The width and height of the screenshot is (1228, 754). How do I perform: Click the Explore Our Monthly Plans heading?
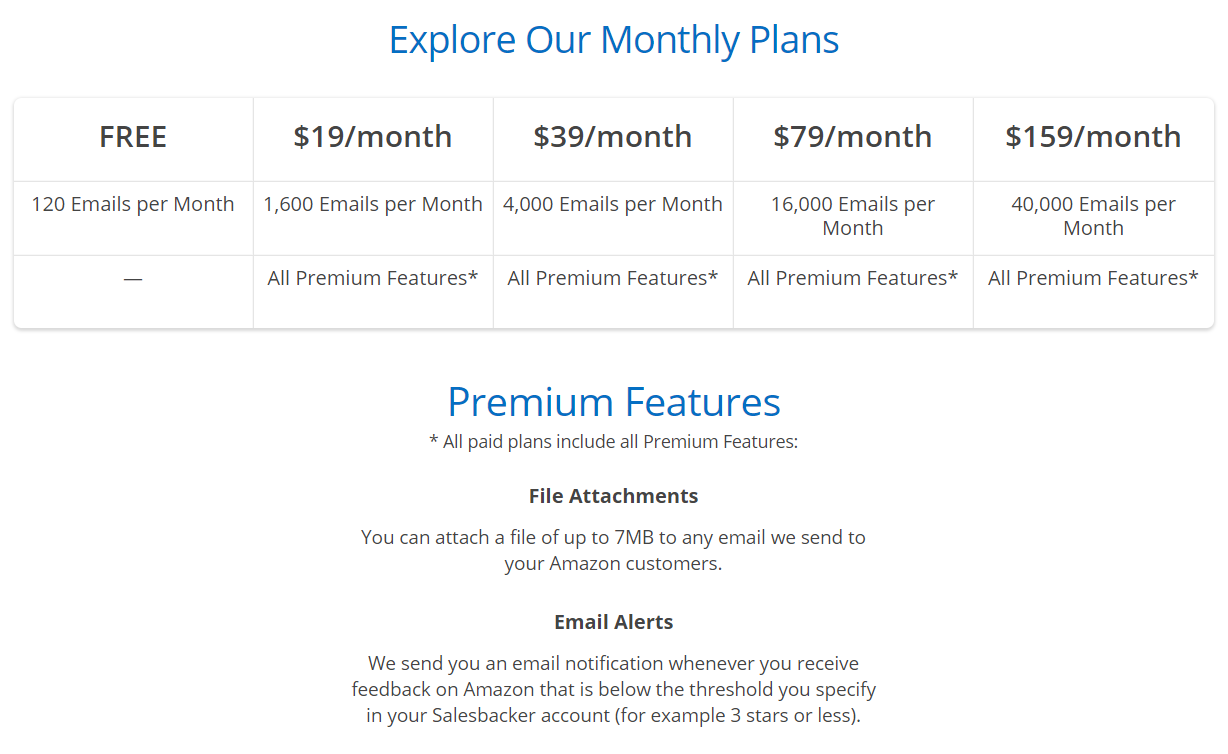click(x=613, y=40)
